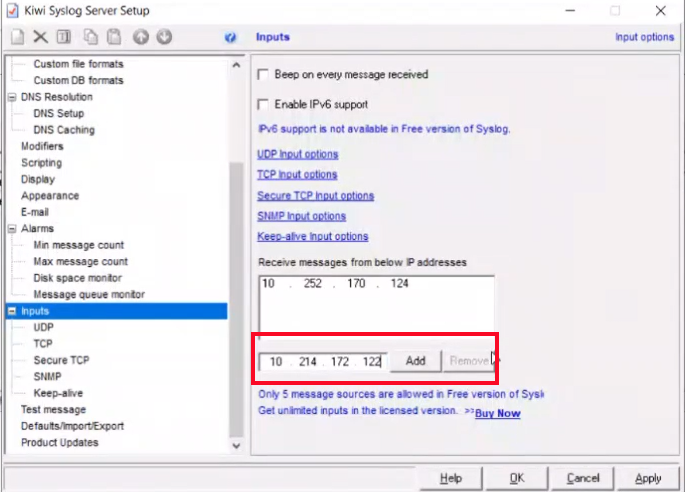Collapse the DNS Resolution tree node
685x492 pixels.
tap(12, 97)
